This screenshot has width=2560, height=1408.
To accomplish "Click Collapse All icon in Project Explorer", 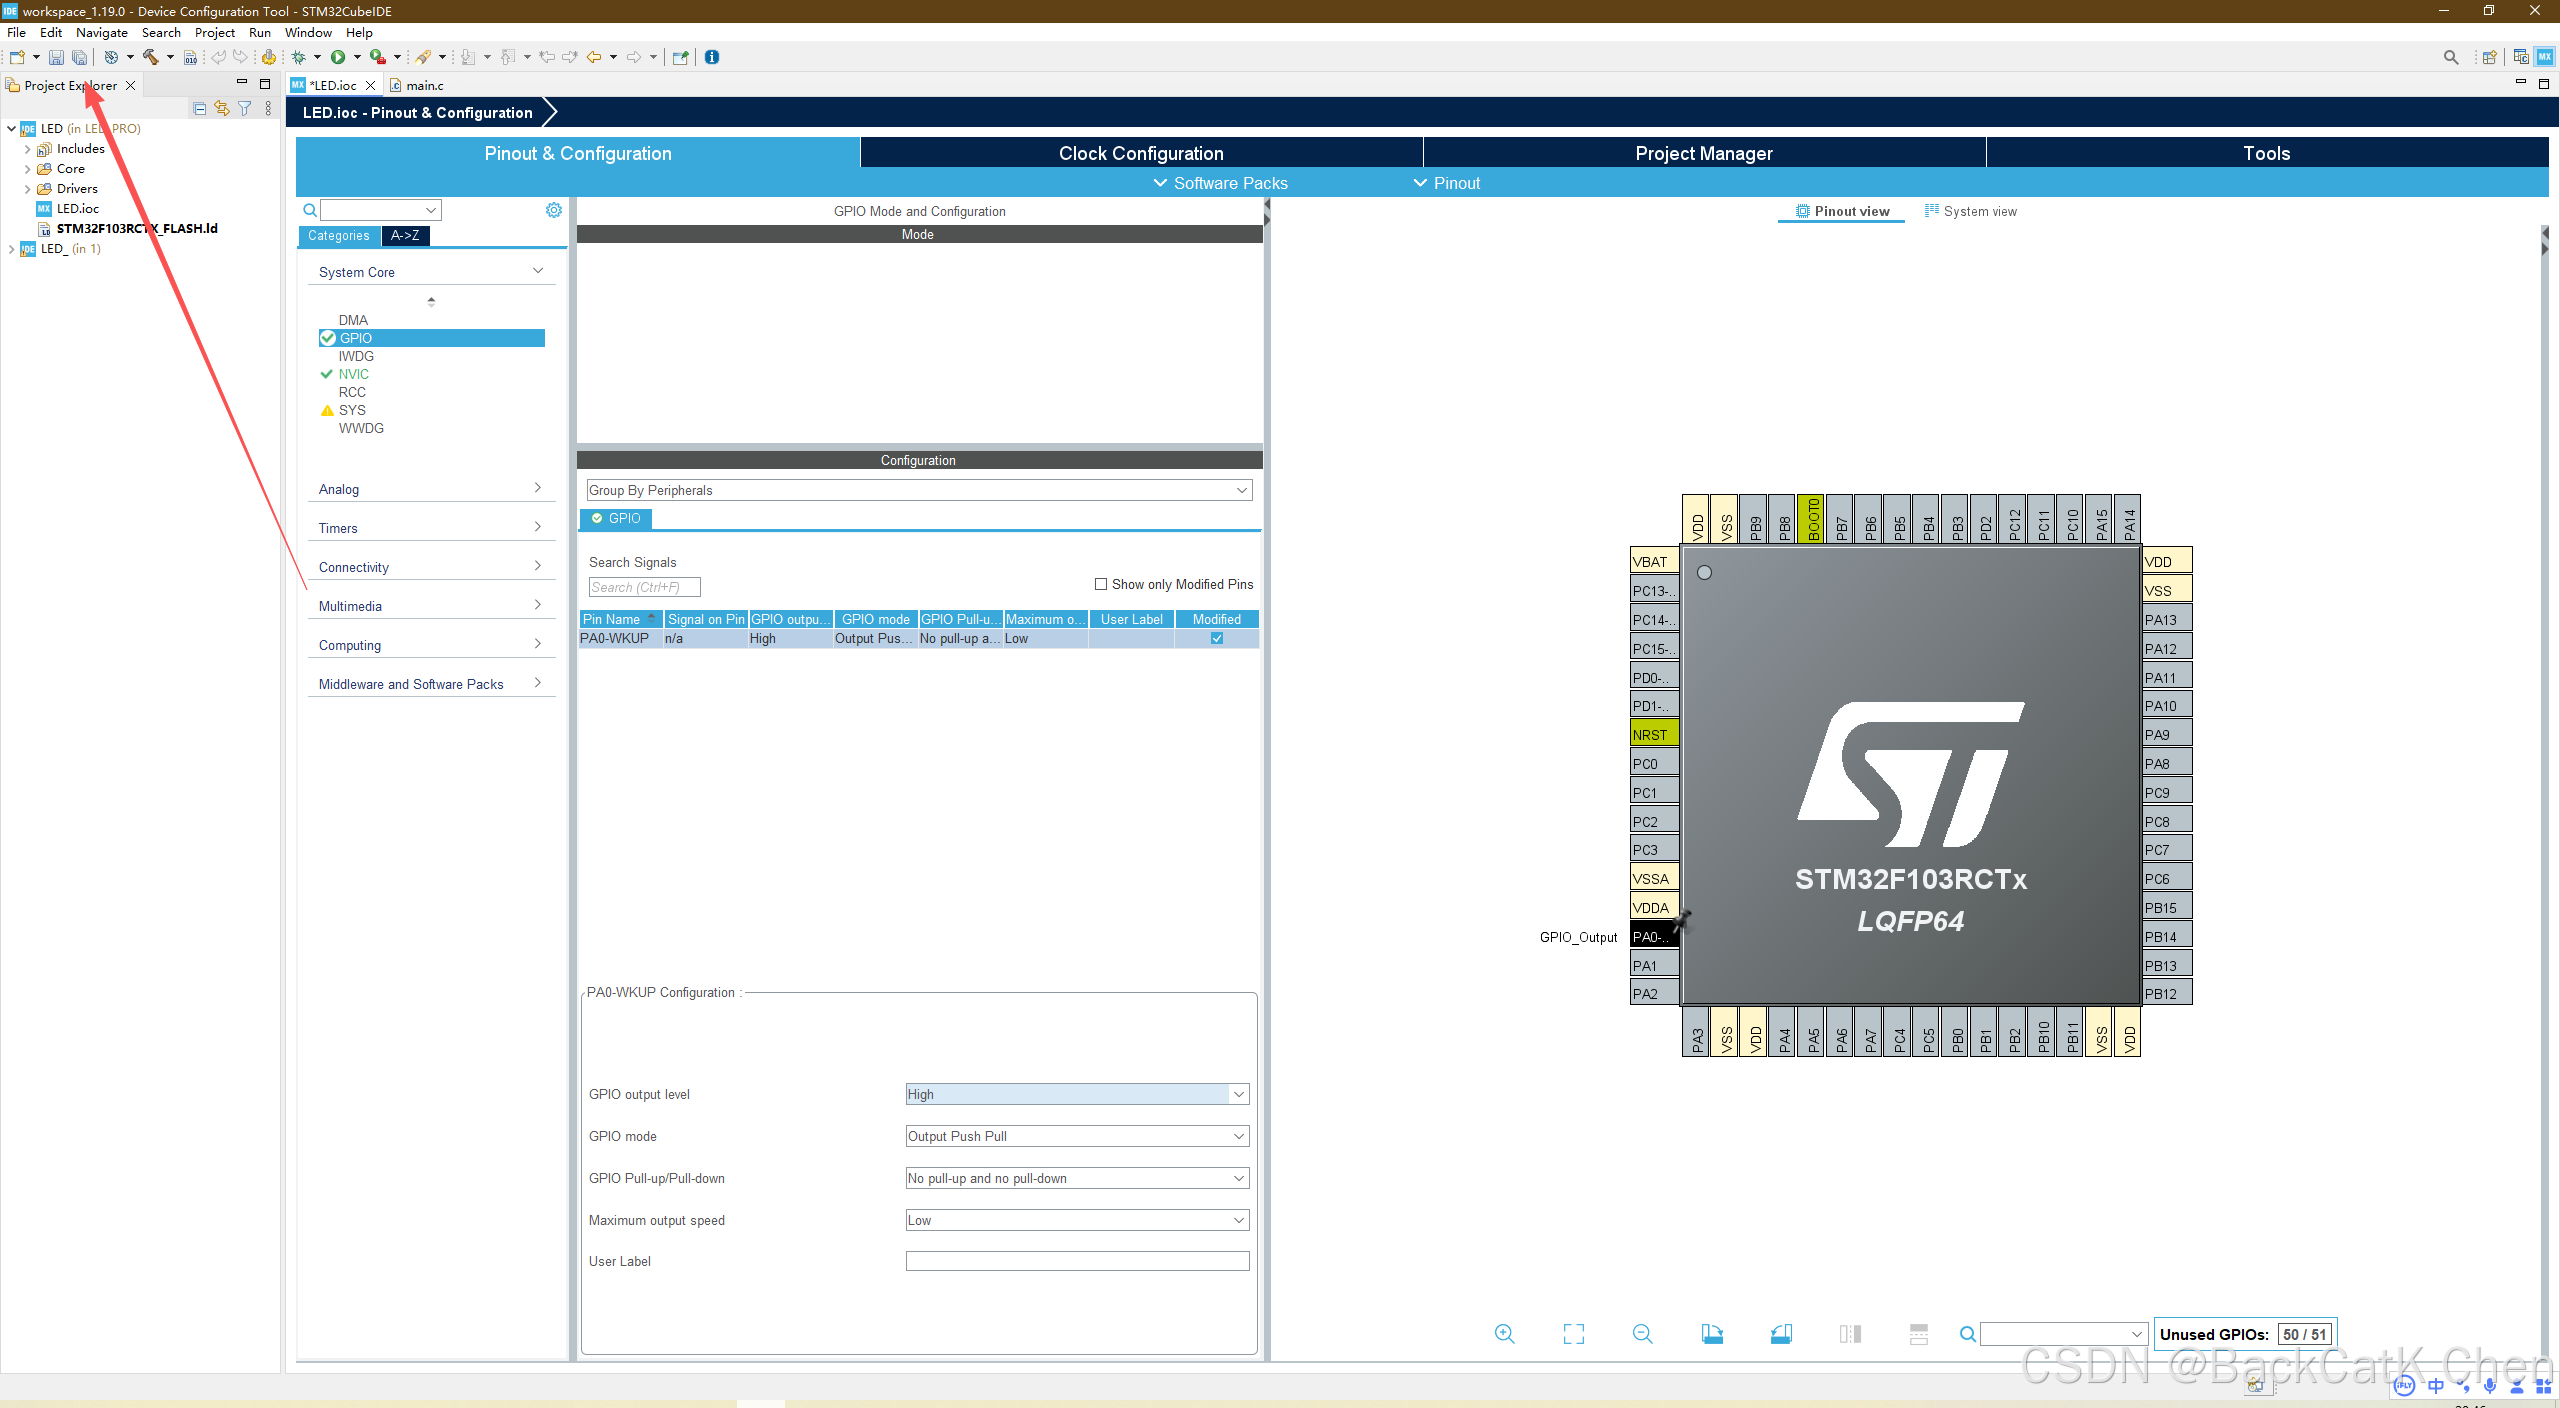I will pyautogui.click(x=200, y=108).
